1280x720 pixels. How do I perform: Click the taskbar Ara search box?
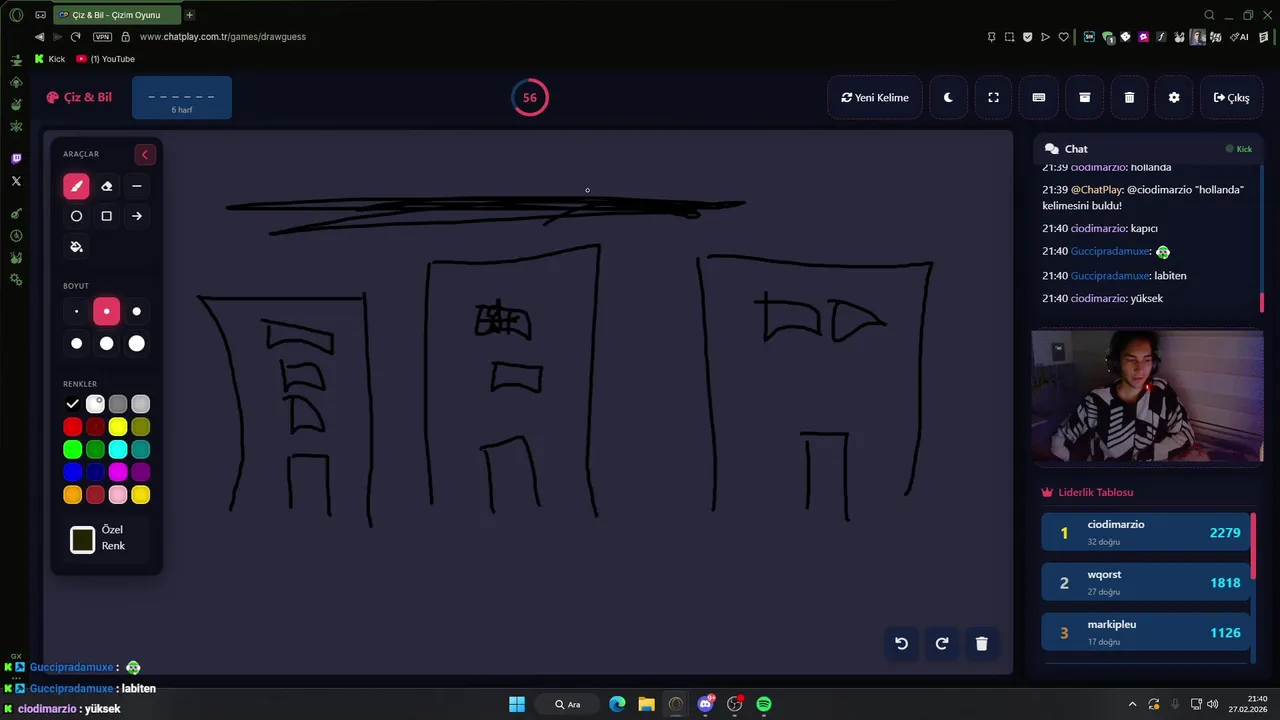tap(567, 704)
